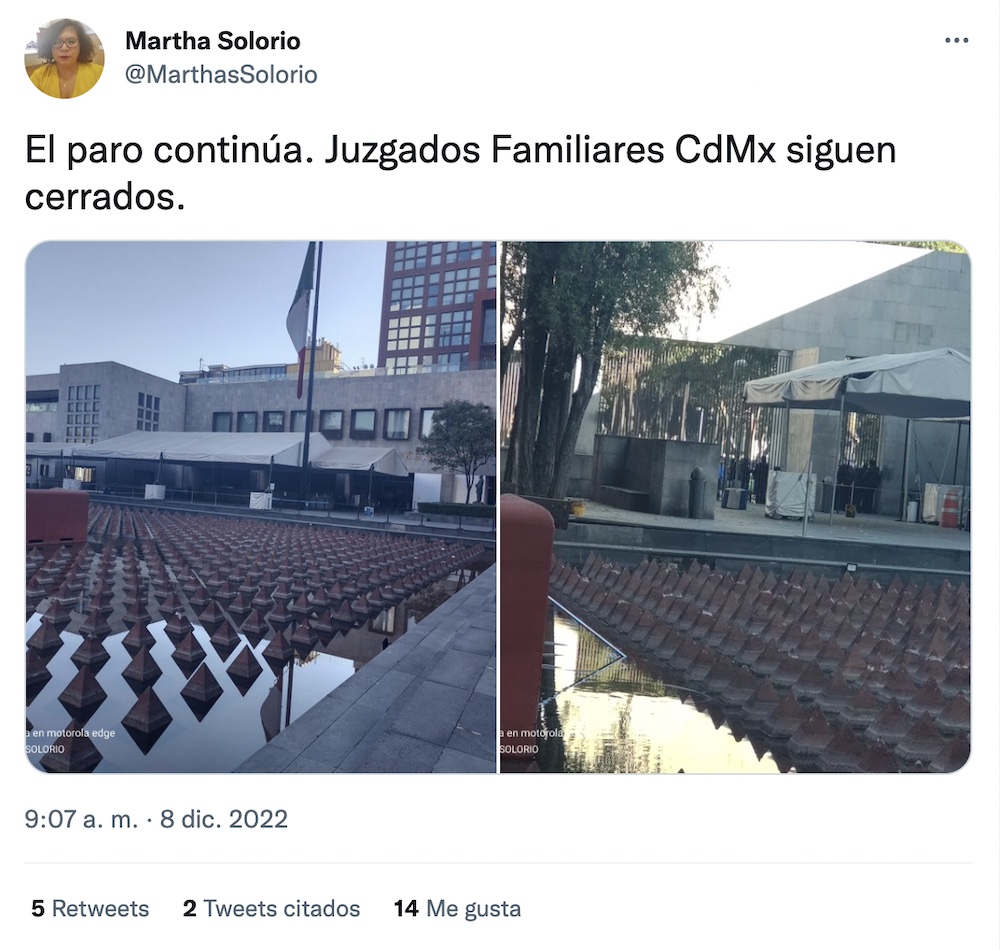View the 2 Tweets citados list
1000x950 pixels.
pyautogui.click(x=271, y=909)
